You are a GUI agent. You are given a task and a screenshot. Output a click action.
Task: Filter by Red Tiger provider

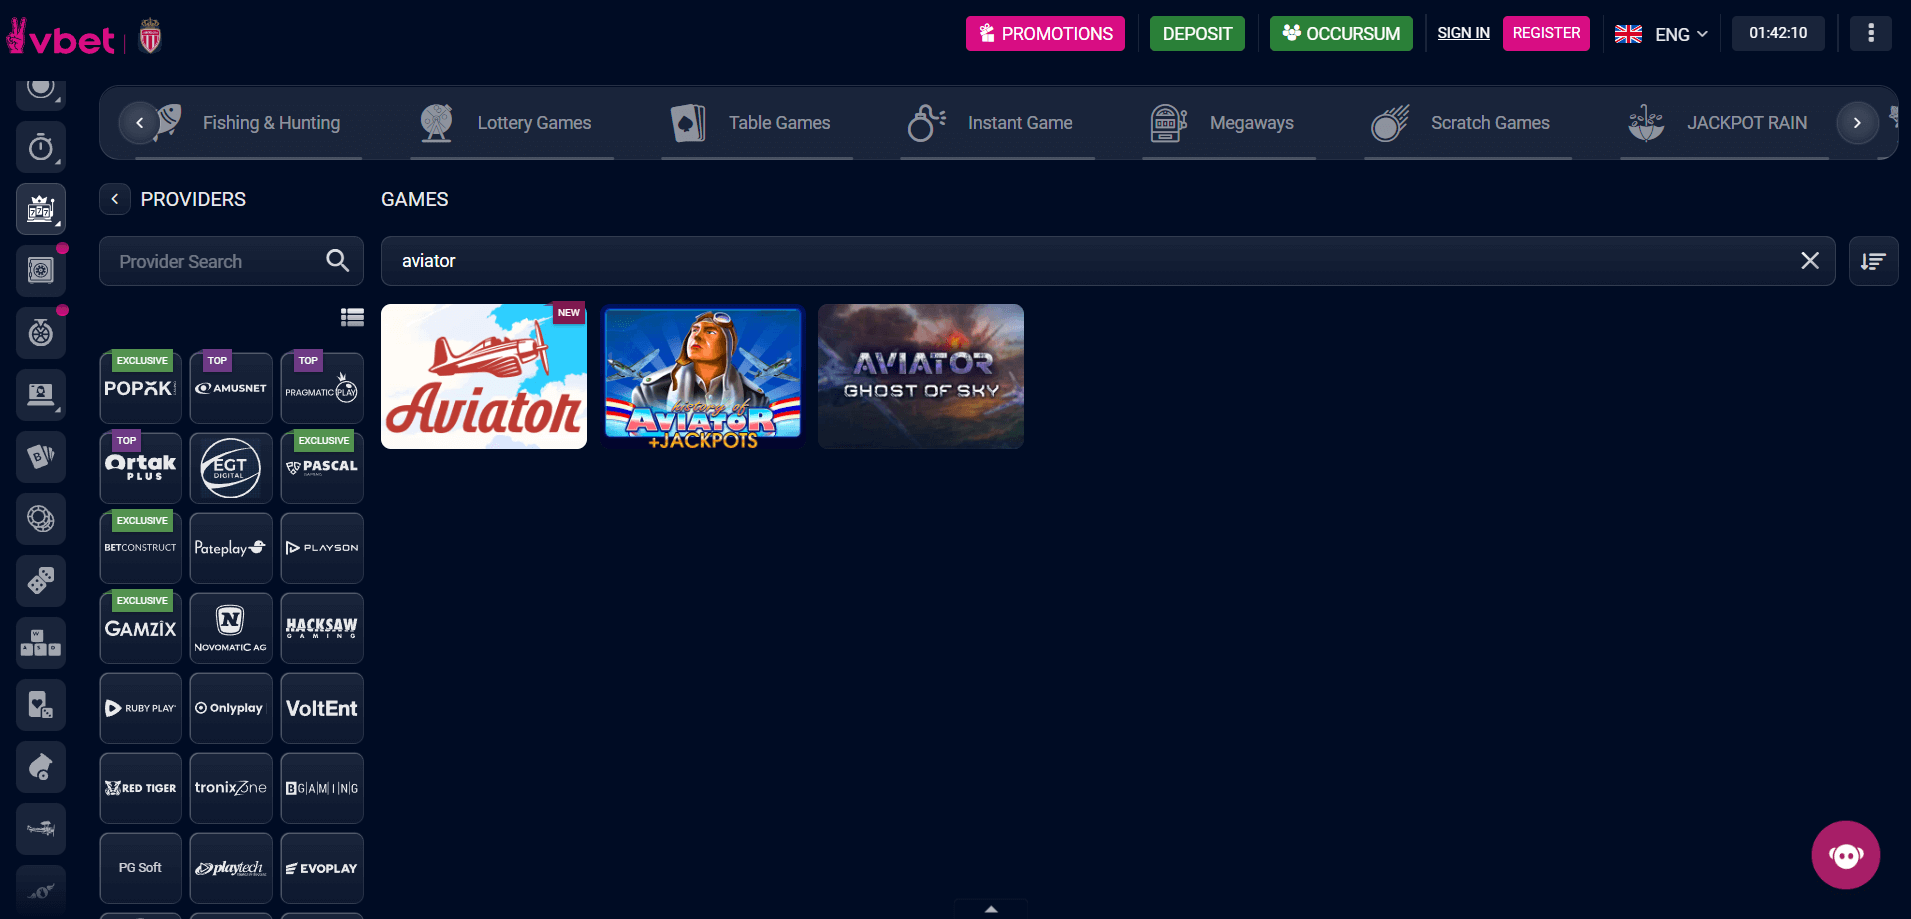(x=141, y=788)
